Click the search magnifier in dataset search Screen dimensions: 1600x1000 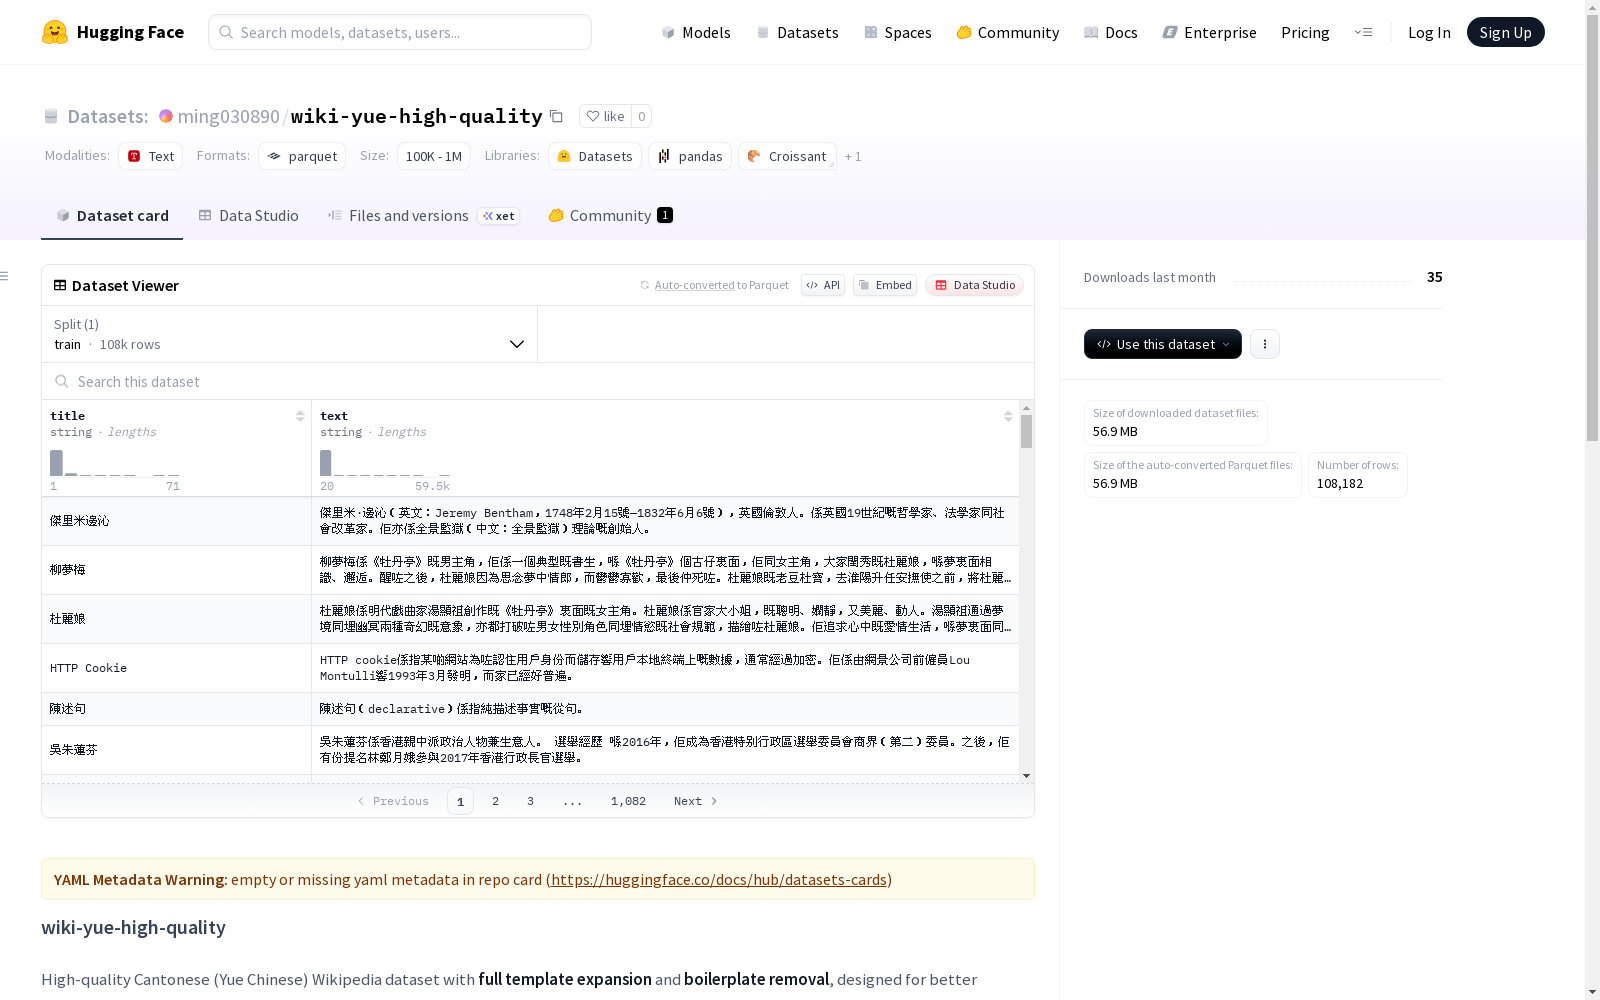tap(62, 381)
